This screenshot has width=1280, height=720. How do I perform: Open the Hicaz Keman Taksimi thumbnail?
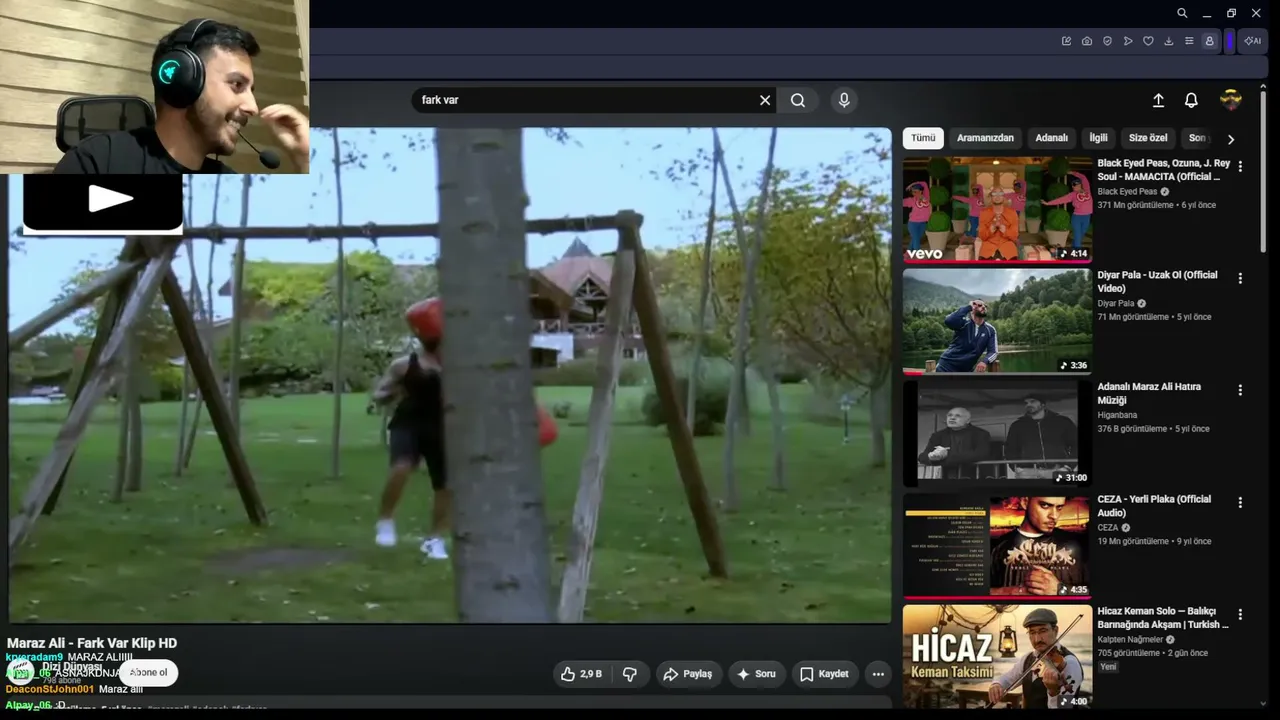point(997,656)
